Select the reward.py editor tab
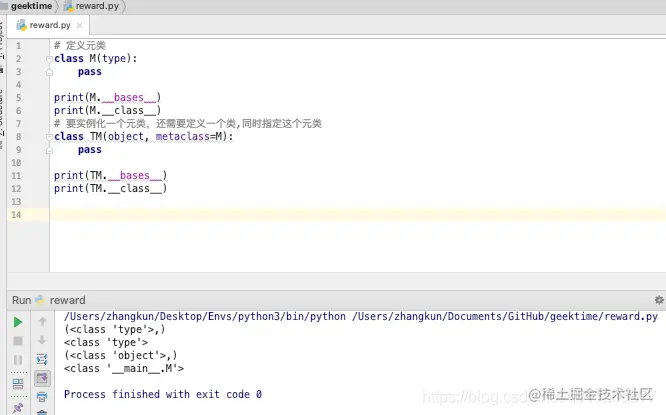666x415 pixels. [x=48, y=25]
